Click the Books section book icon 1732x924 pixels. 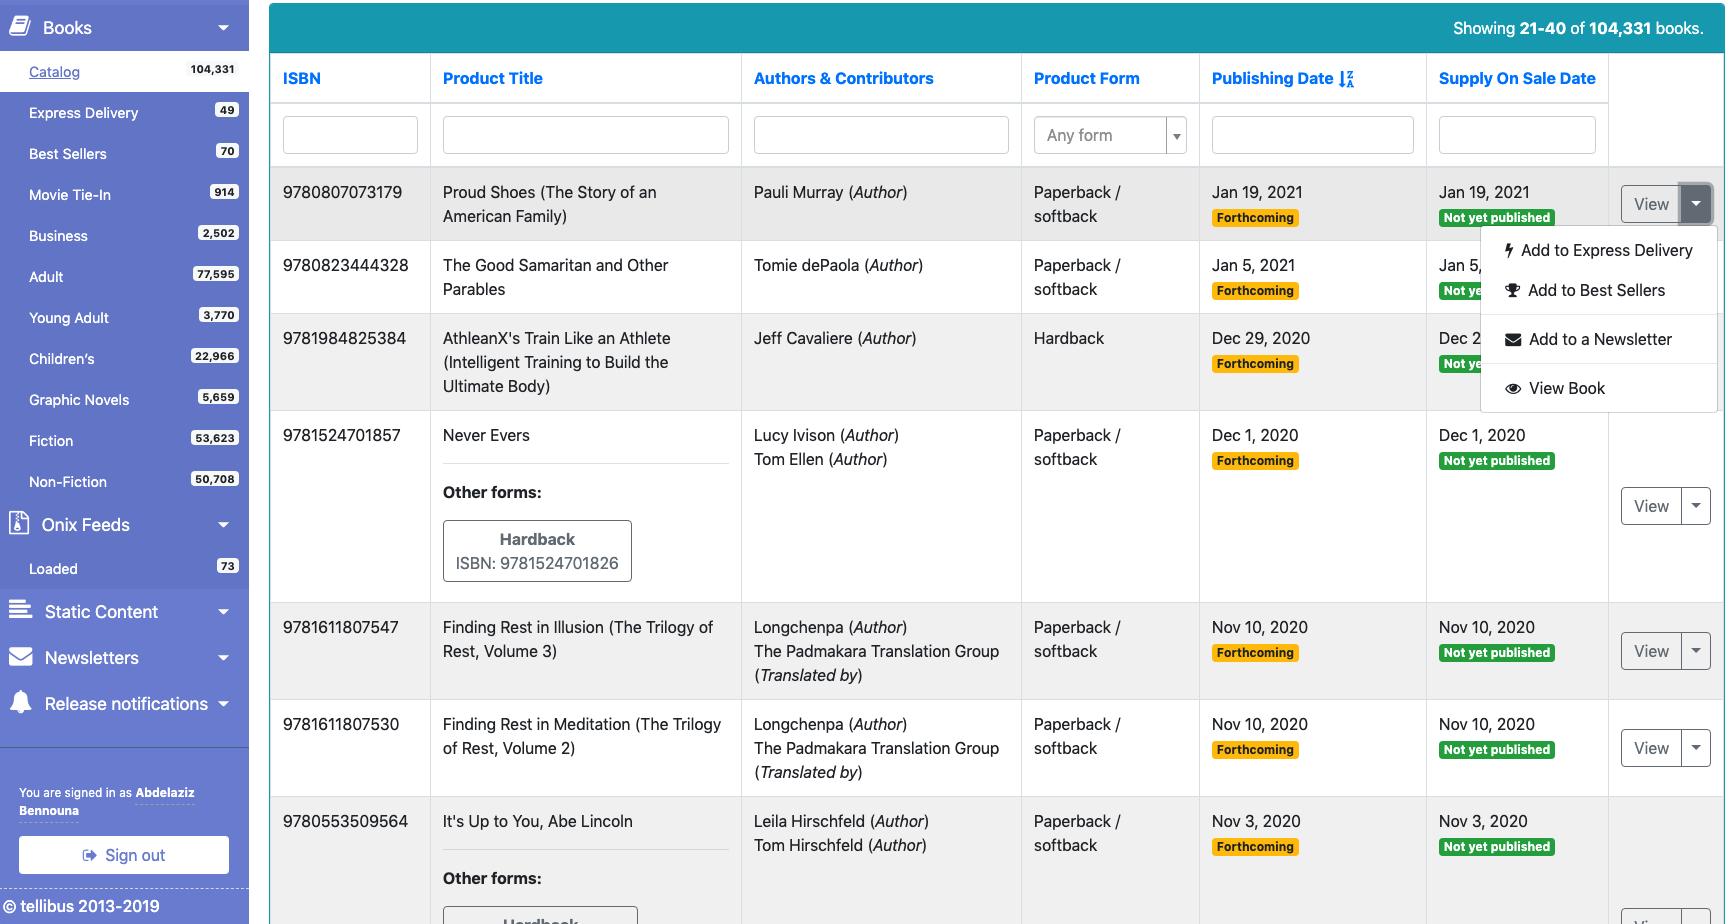[19, 27]
